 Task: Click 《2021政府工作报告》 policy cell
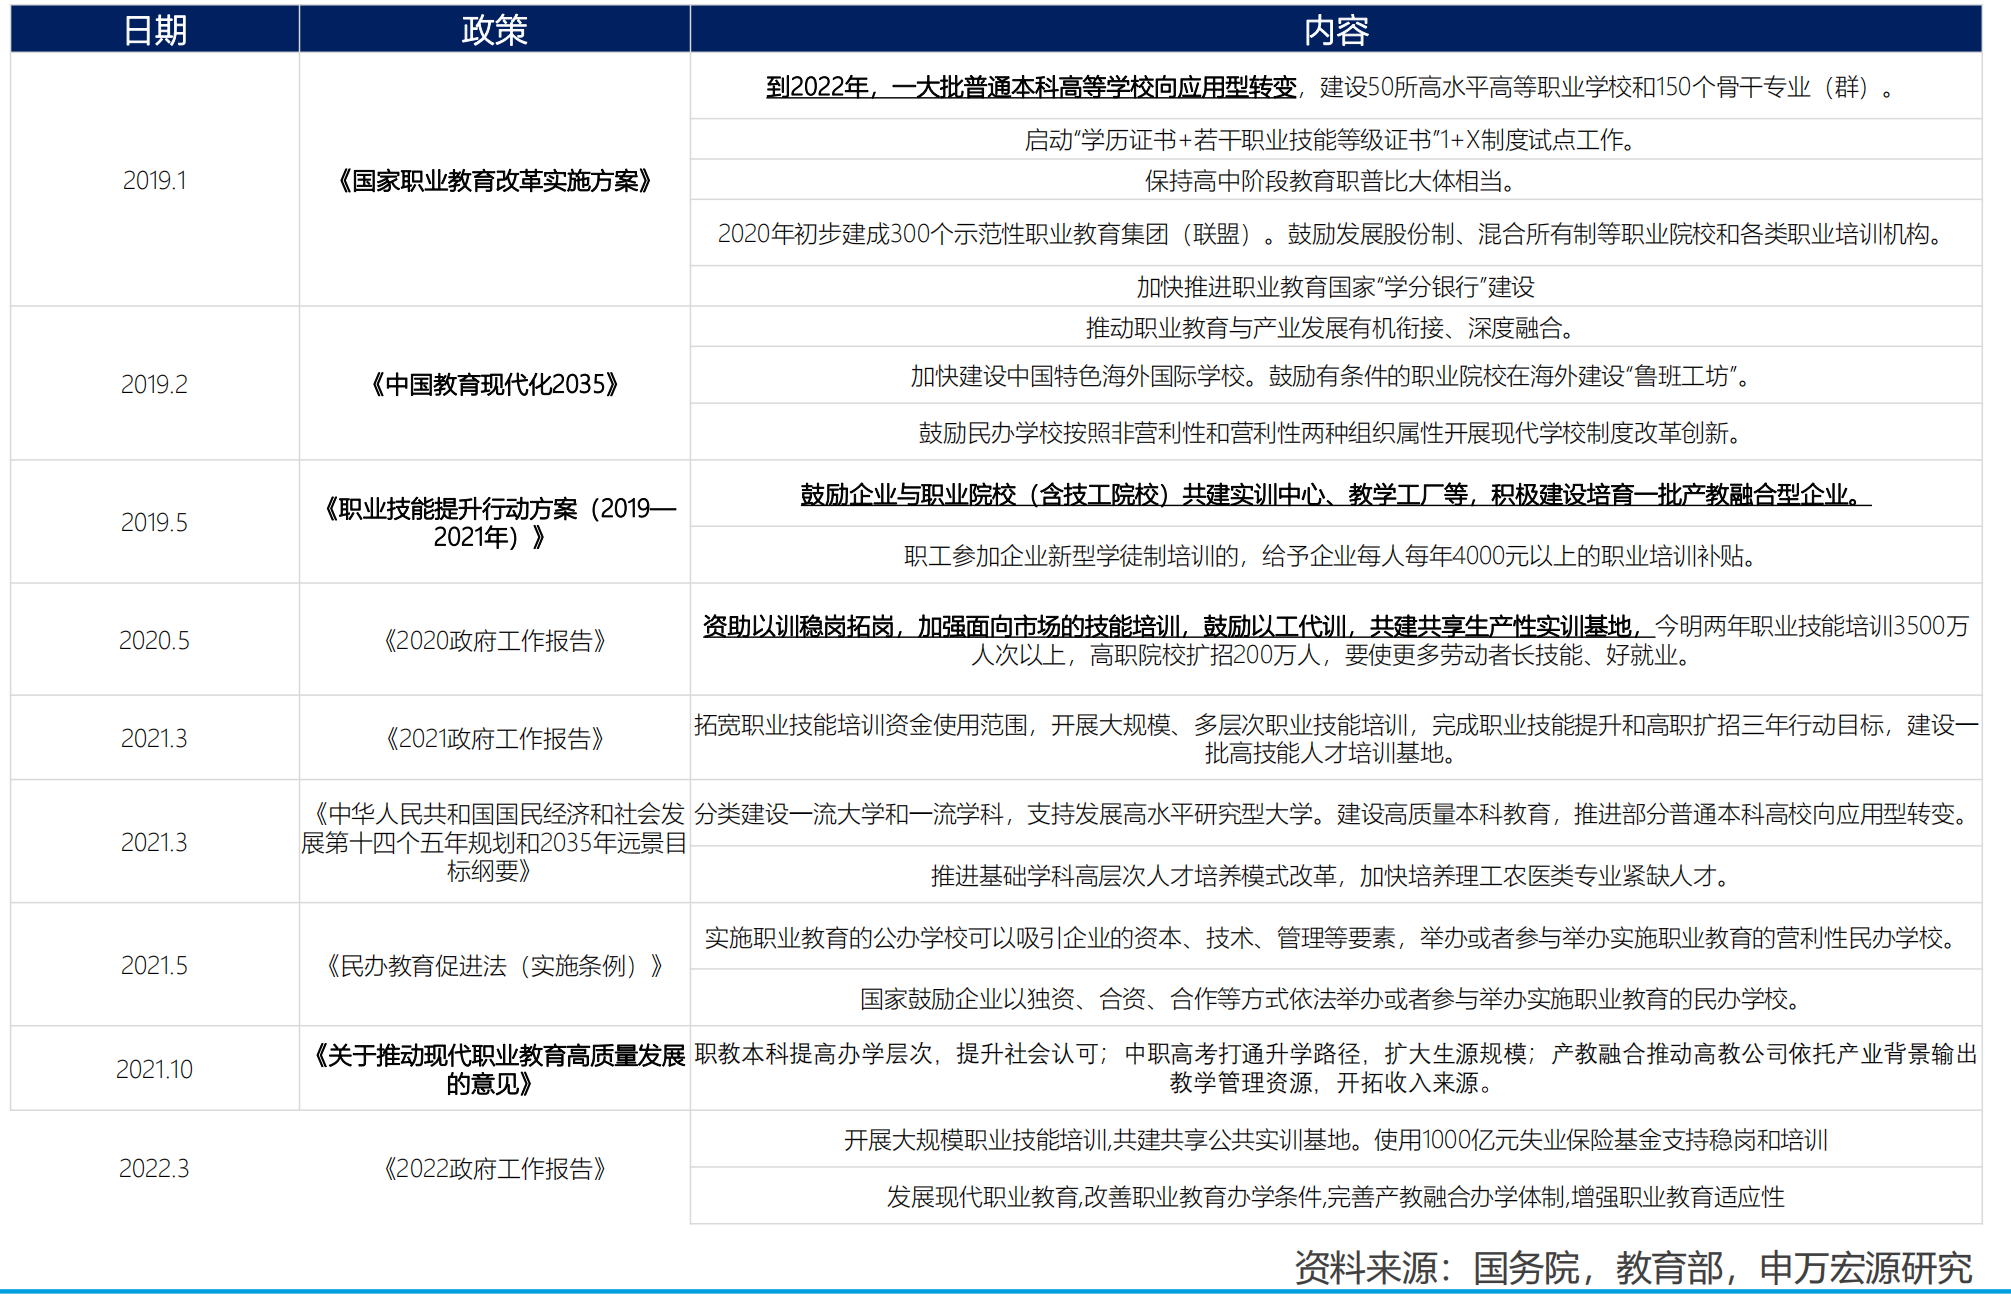pos(494,739)
